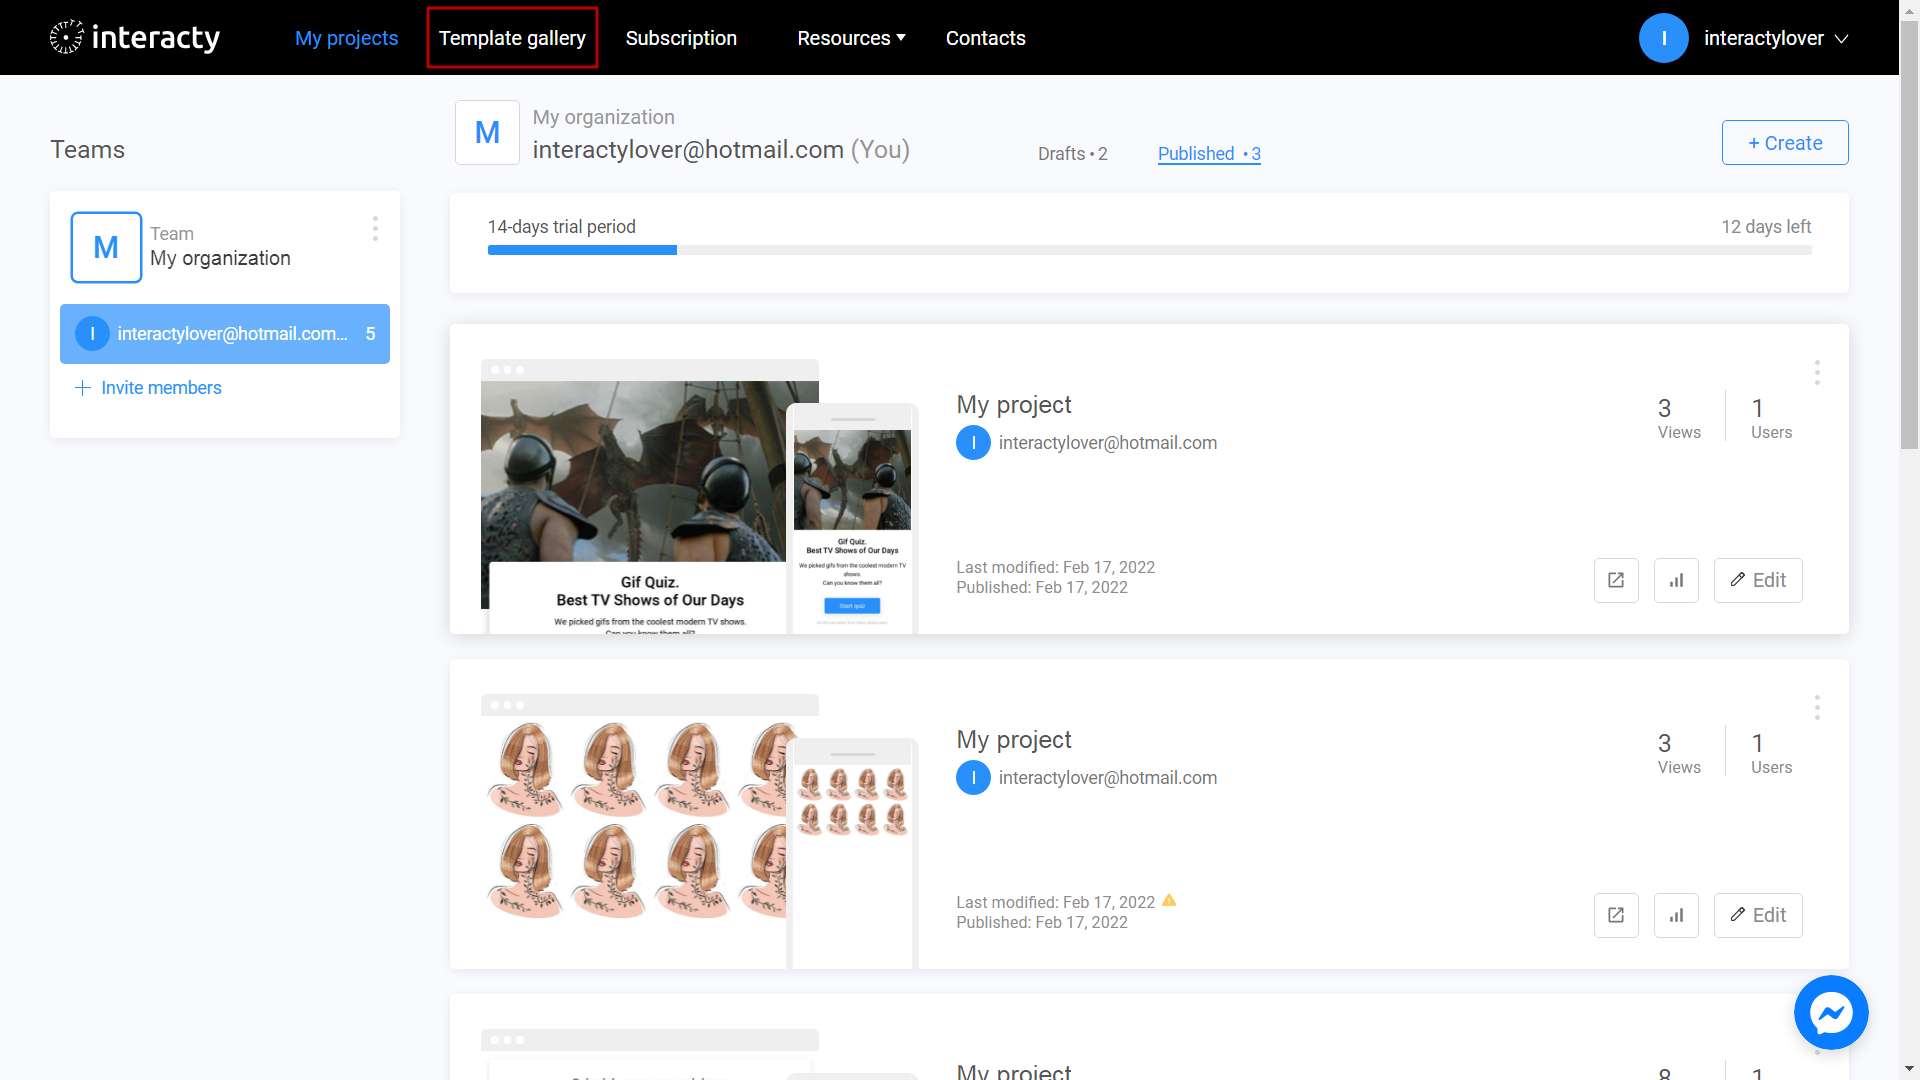Image resolution: width=1920 pixels, height=1080 pixels.
Task: Click the analytics icon for first project
Action: pyautogui.click(x=1677, y=580)
